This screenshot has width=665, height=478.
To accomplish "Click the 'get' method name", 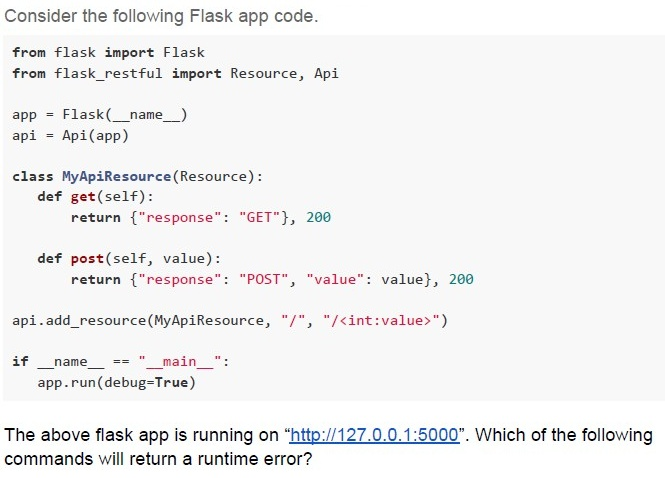I will pyautogui.click(x=83, y=197).
